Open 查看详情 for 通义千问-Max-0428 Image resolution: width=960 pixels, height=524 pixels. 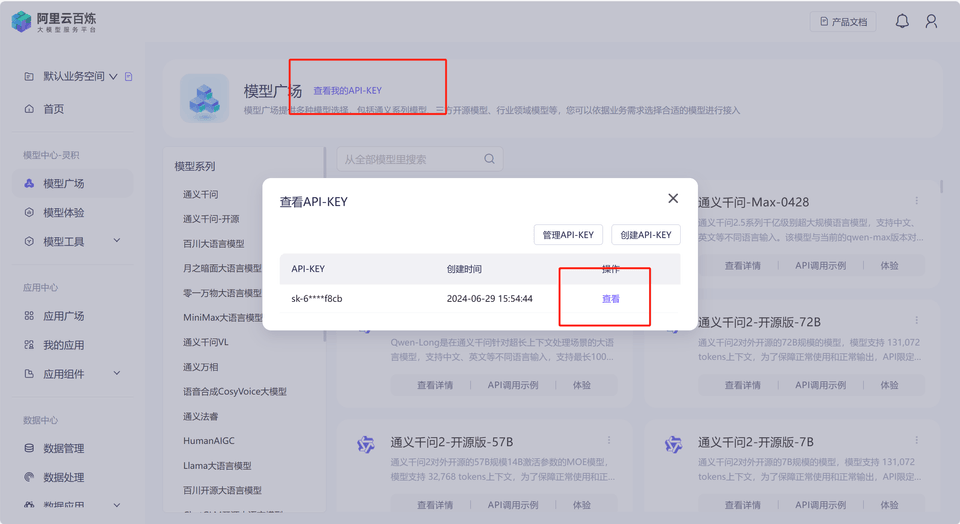[x=743, y=266]
